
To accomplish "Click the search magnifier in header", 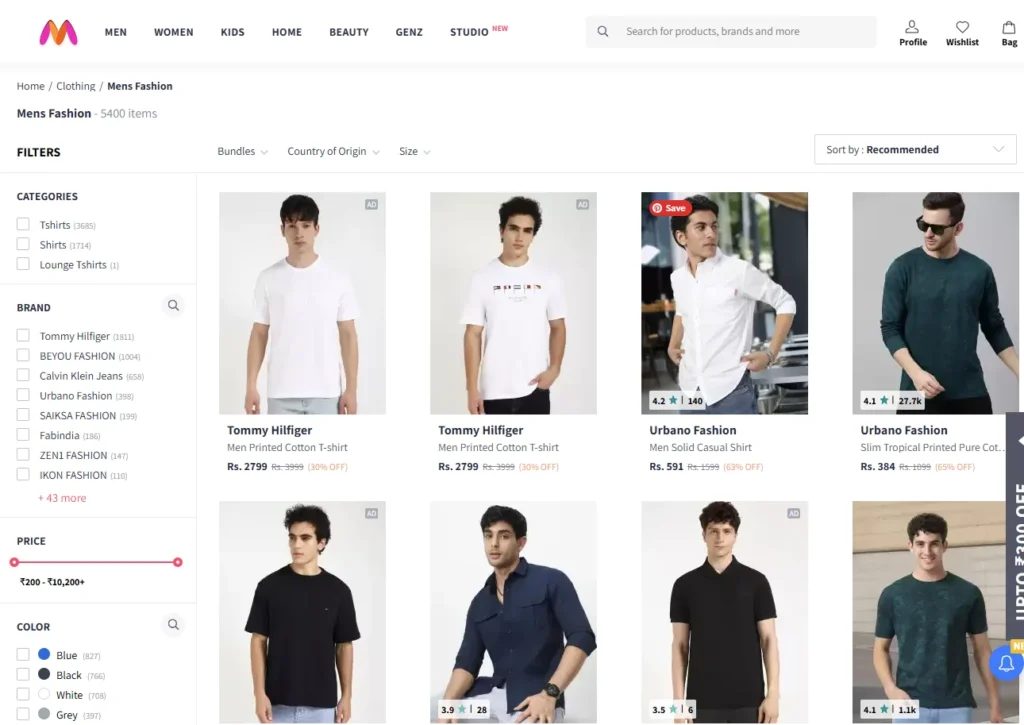I will coord(603,31).
